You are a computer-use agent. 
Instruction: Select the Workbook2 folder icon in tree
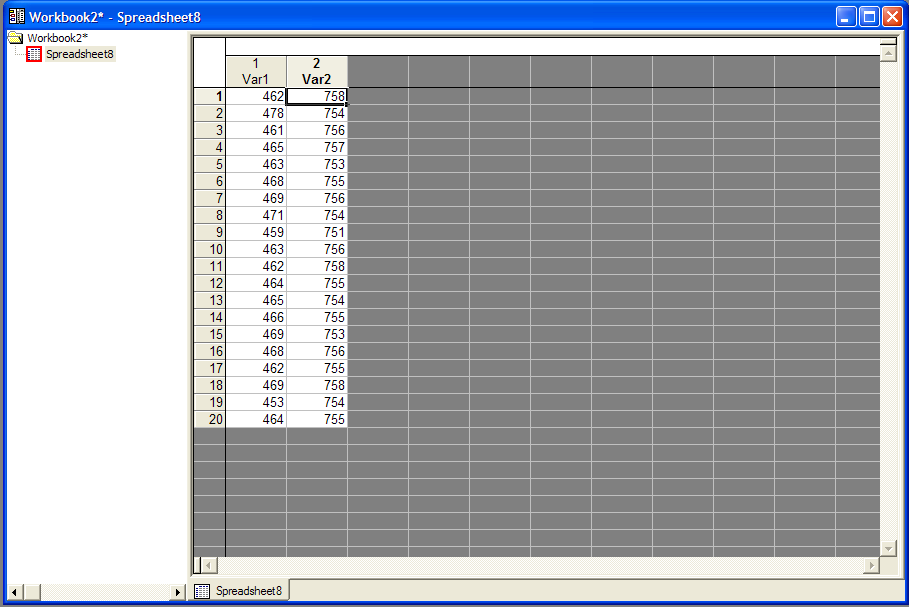click(x=16, y=38)
